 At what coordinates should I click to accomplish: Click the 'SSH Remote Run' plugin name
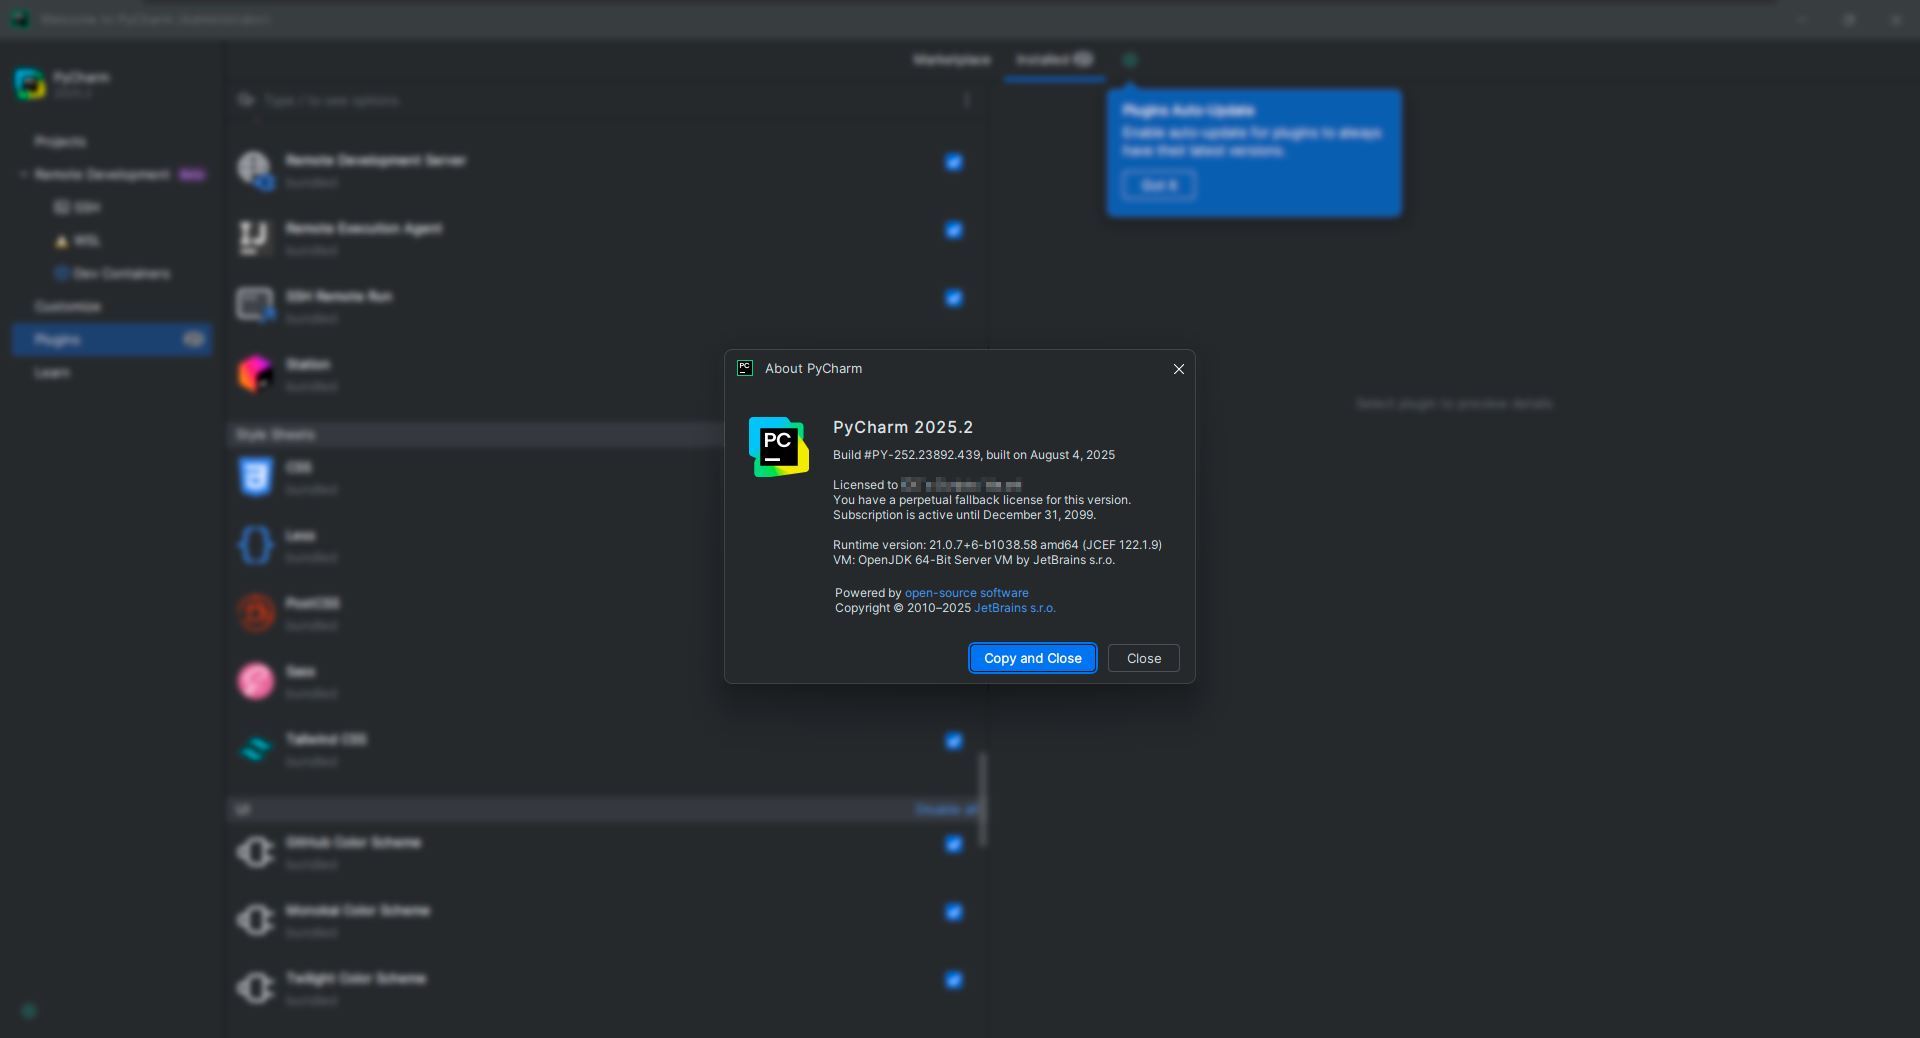click(x=339, y=296)
